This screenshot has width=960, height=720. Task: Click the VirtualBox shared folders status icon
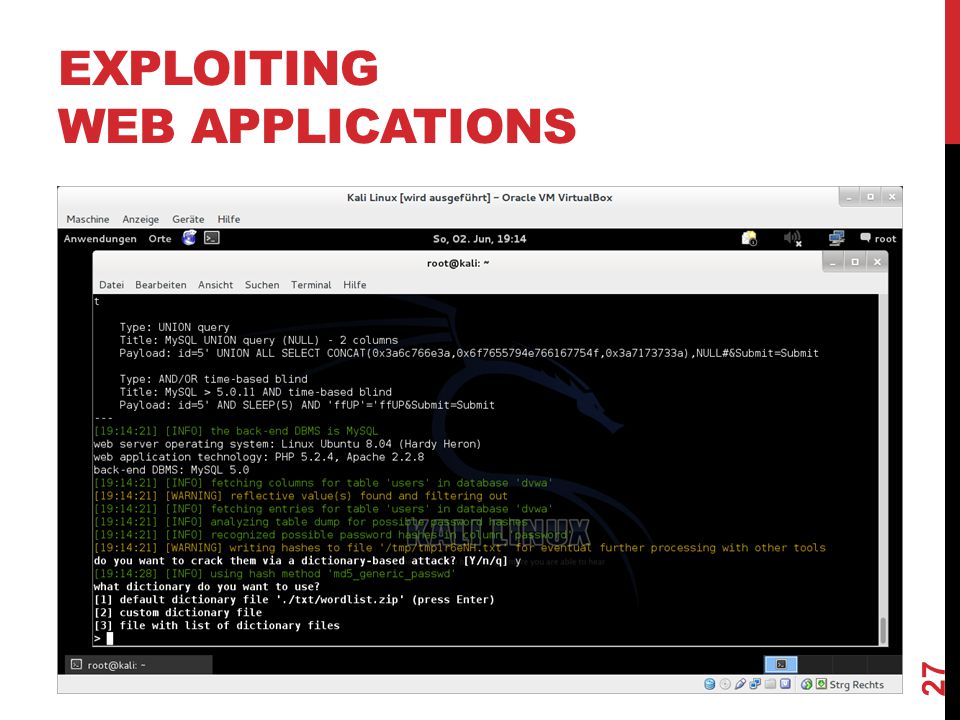[770, 684]
